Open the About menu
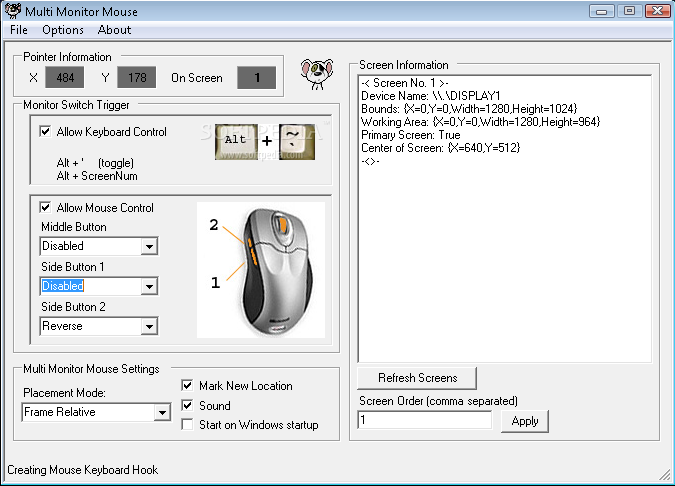This screenshot has height=486, width=675. [x=114, y=30]
